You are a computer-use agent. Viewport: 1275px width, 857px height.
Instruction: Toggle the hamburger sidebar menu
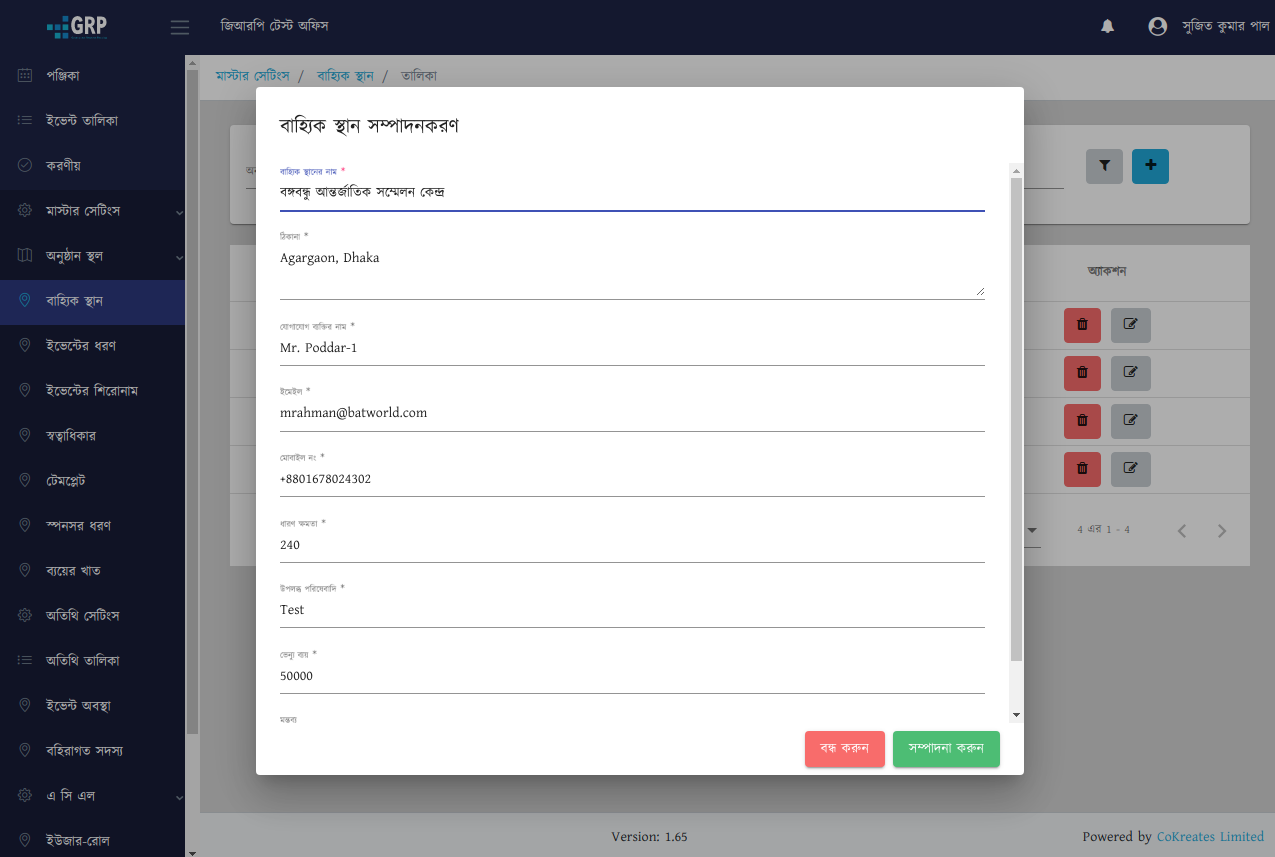click(180, 27)
